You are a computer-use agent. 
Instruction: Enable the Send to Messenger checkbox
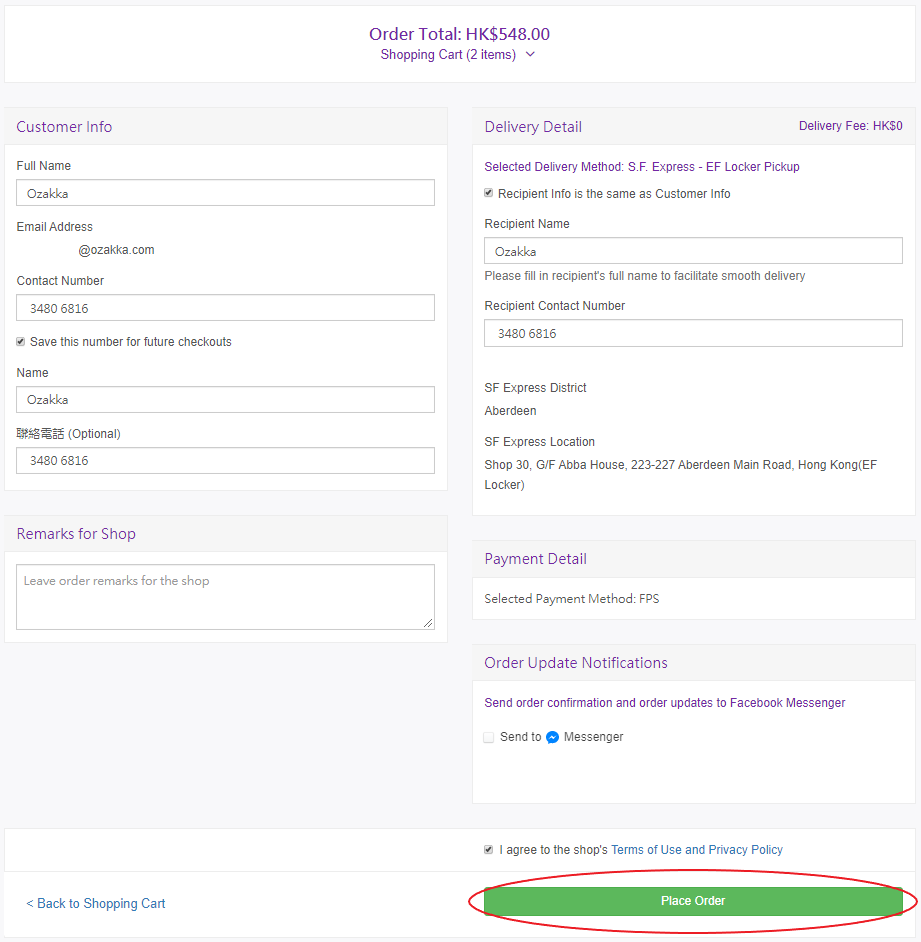point(489,737)
